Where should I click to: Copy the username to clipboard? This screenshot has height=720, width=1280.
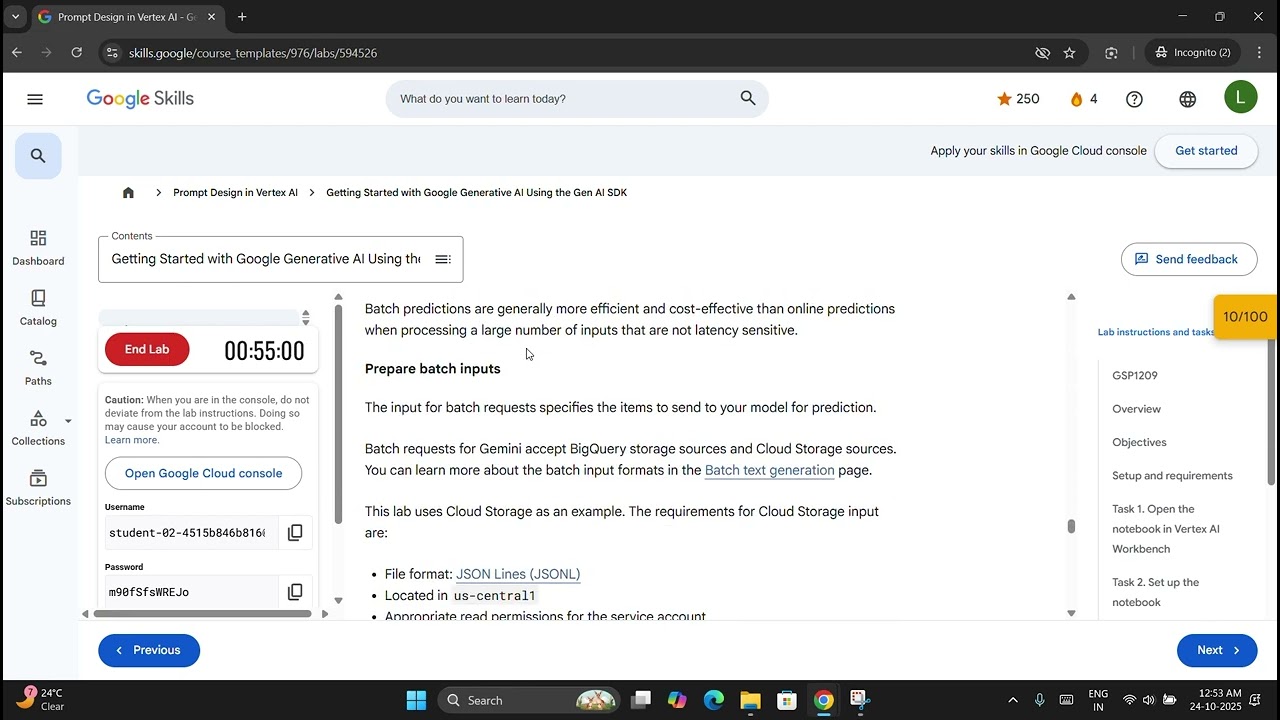295,533
